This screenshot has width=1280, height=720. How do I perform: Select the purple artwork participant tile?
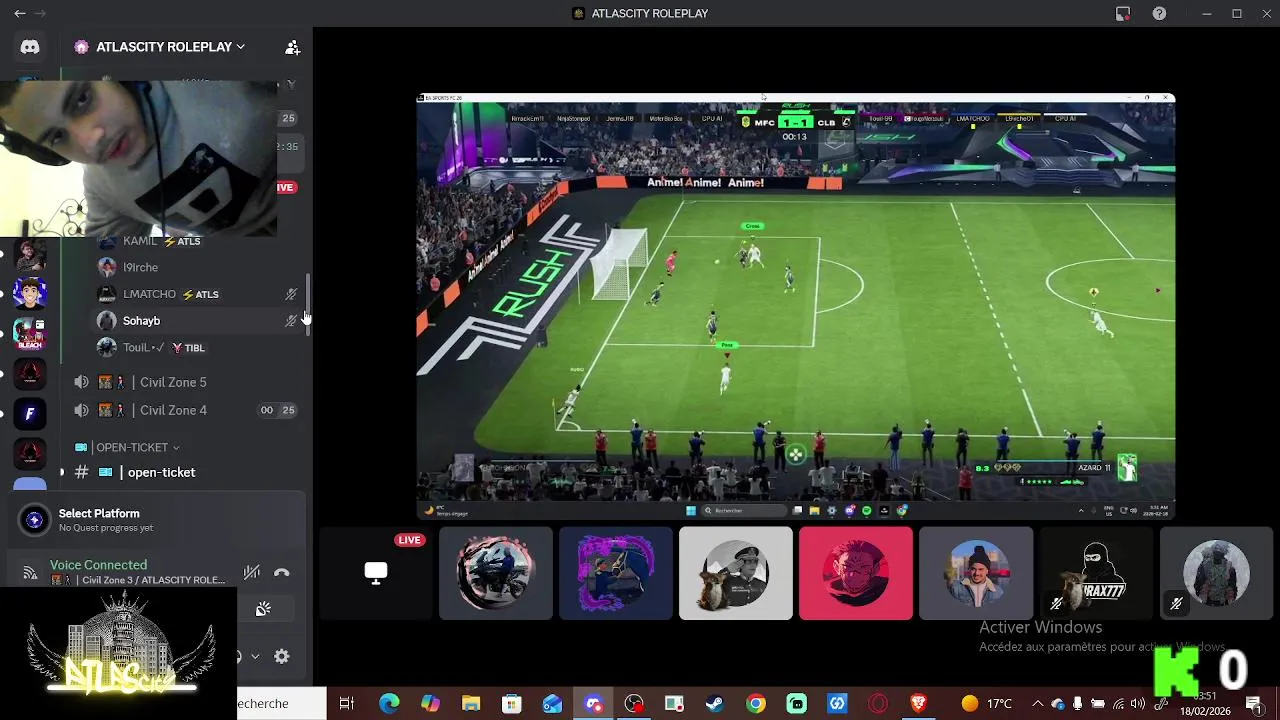click(616, 573)
